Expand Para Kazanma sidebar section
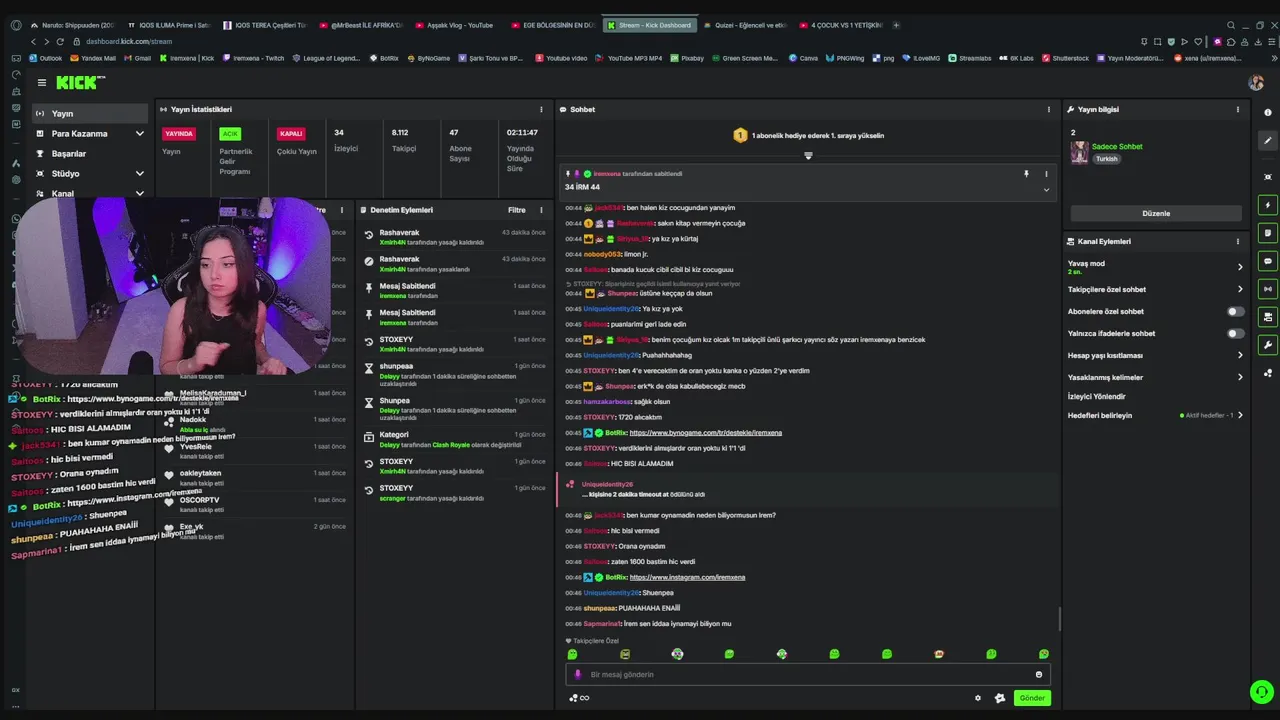This screenshot has height=720, width=1280. [x=139, y=133]
